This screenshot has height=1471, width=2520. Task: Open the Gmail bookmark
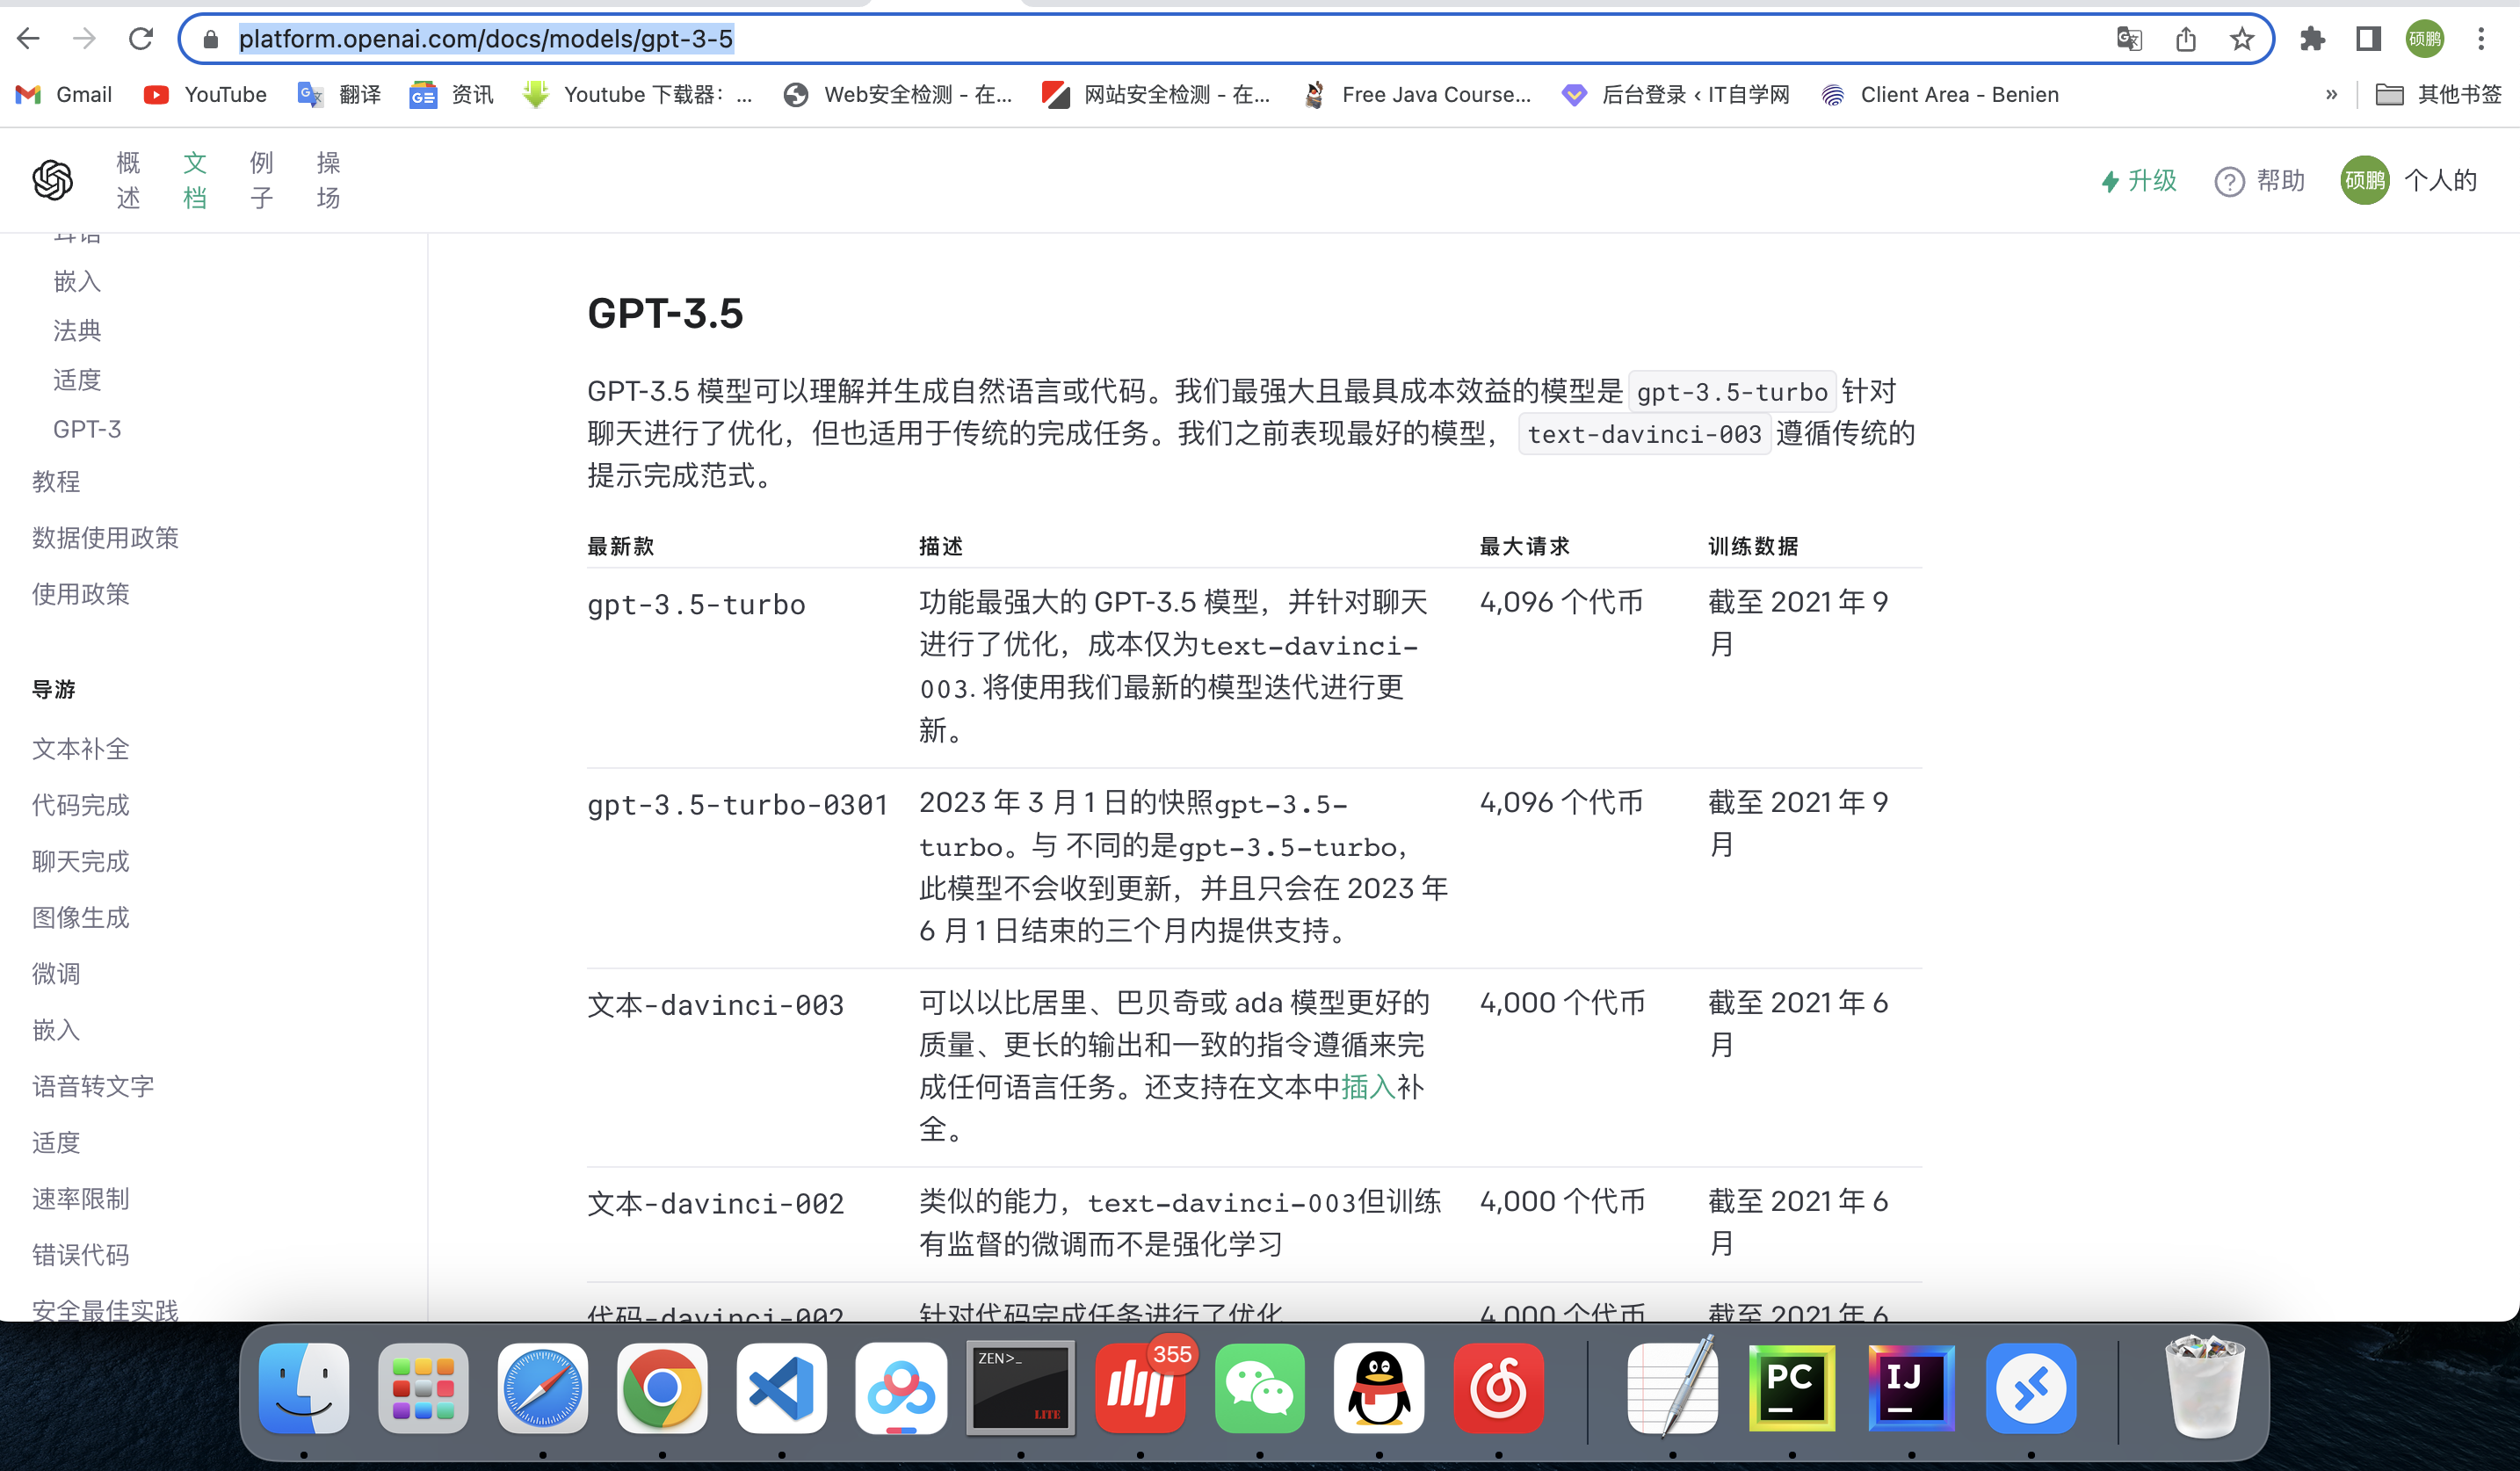click(64, 95)
